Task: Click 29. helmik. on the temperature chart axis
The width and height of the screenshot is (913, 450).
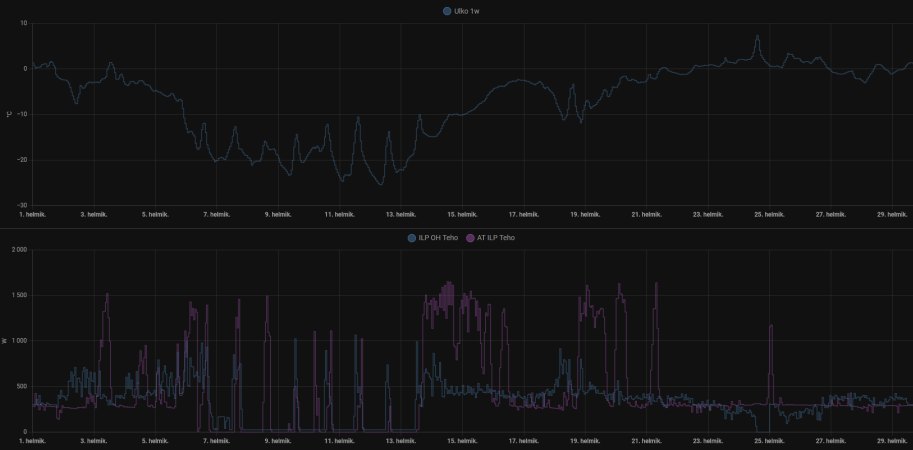Action: pos(894,214)
